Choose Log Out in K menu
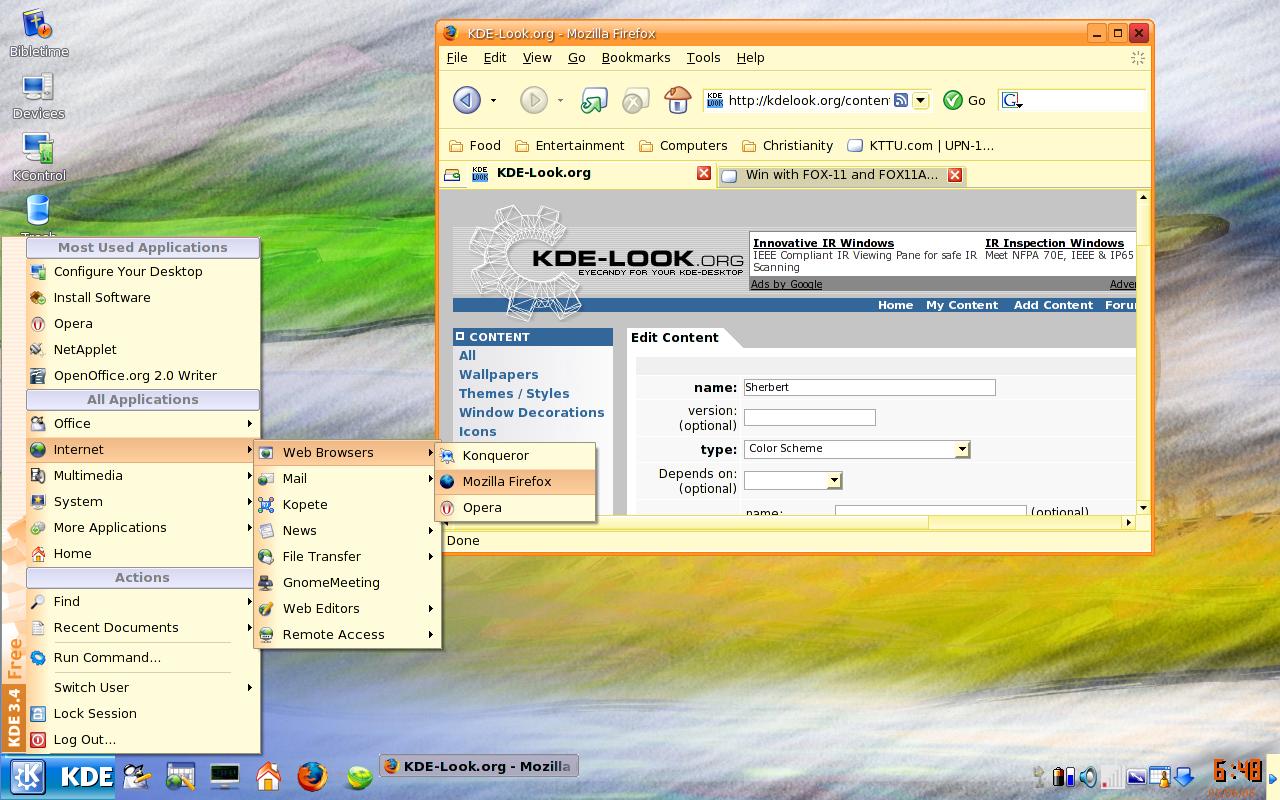1280x800 pixels. tap(142, 739)
